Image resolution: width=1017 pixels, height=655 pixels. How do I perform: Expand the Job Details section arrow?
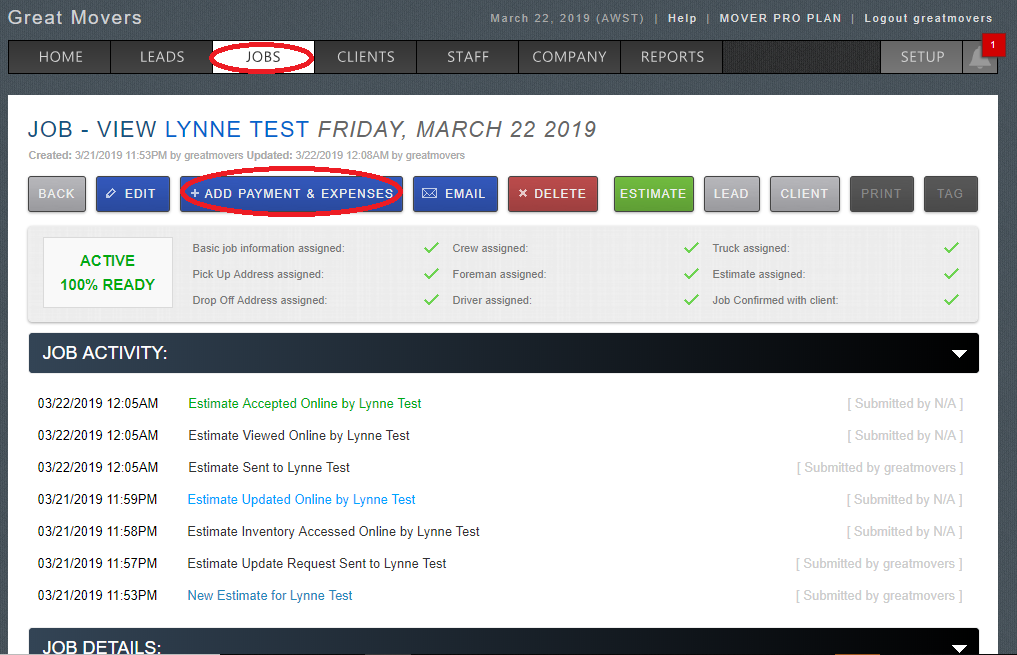[959, 646]
